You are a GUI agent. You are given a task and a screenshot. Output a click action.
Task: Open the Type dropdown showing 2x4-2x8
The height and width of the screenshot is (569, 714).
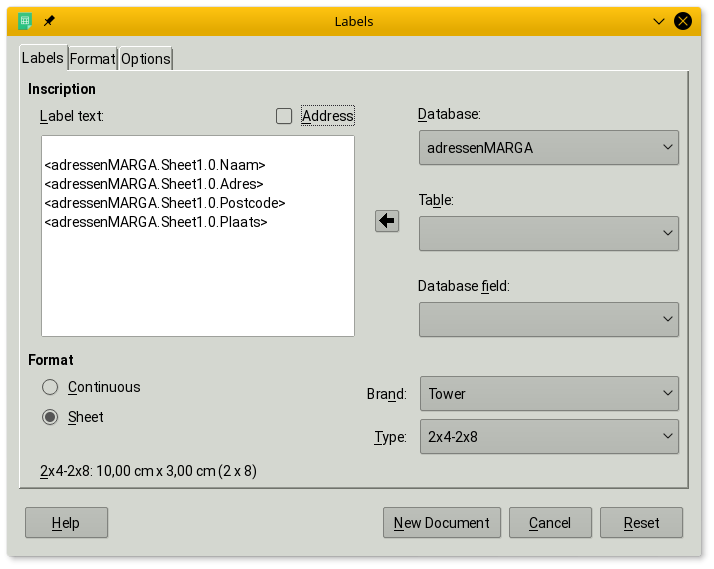click(548, 437)
